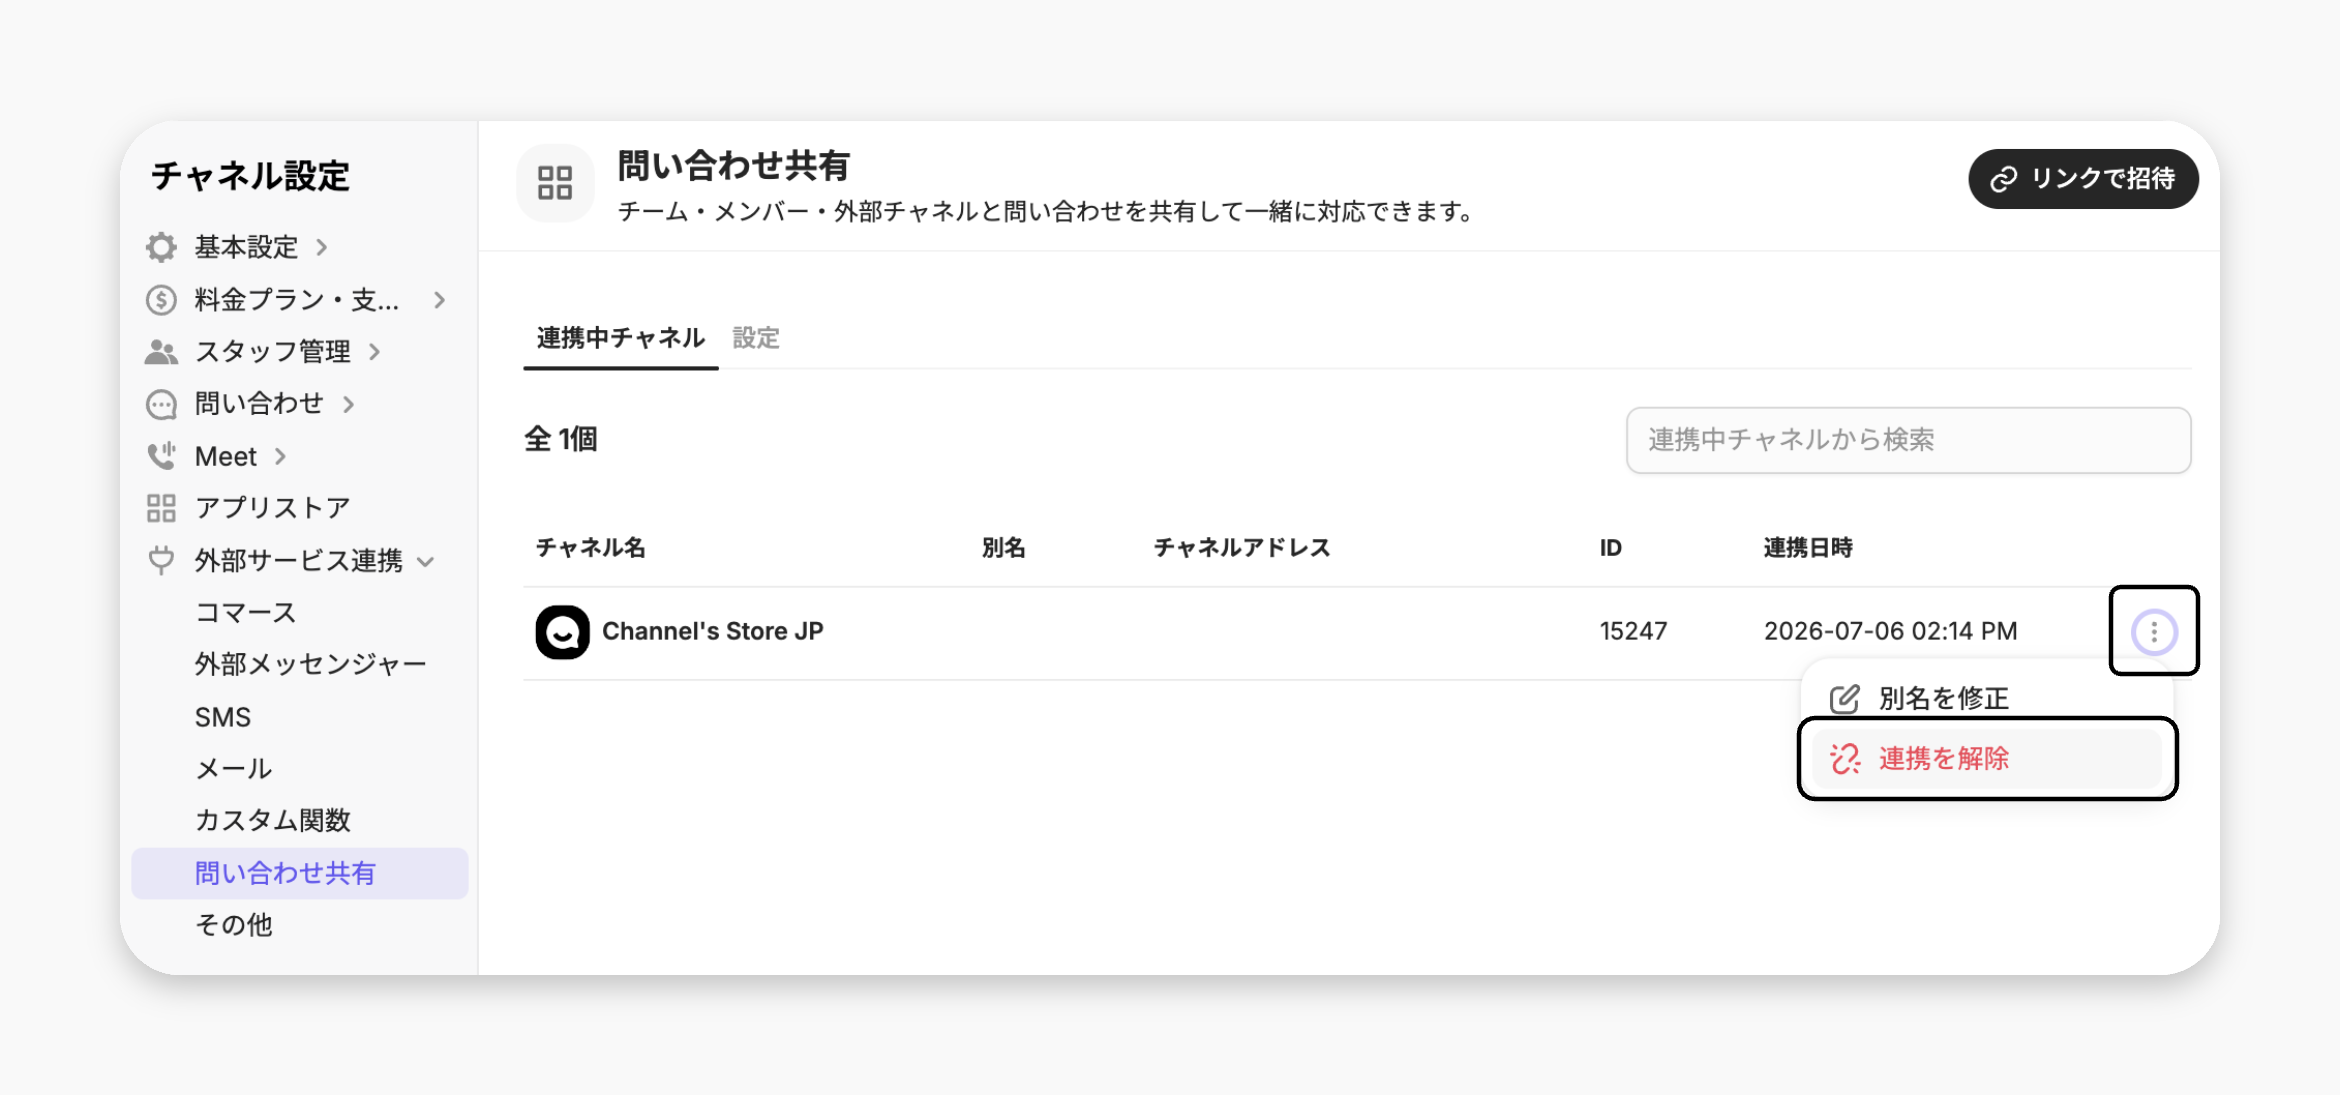Click the 全 1個 count label
Viewport: 2340px width, 1095px height.
[x=561, y=440]
